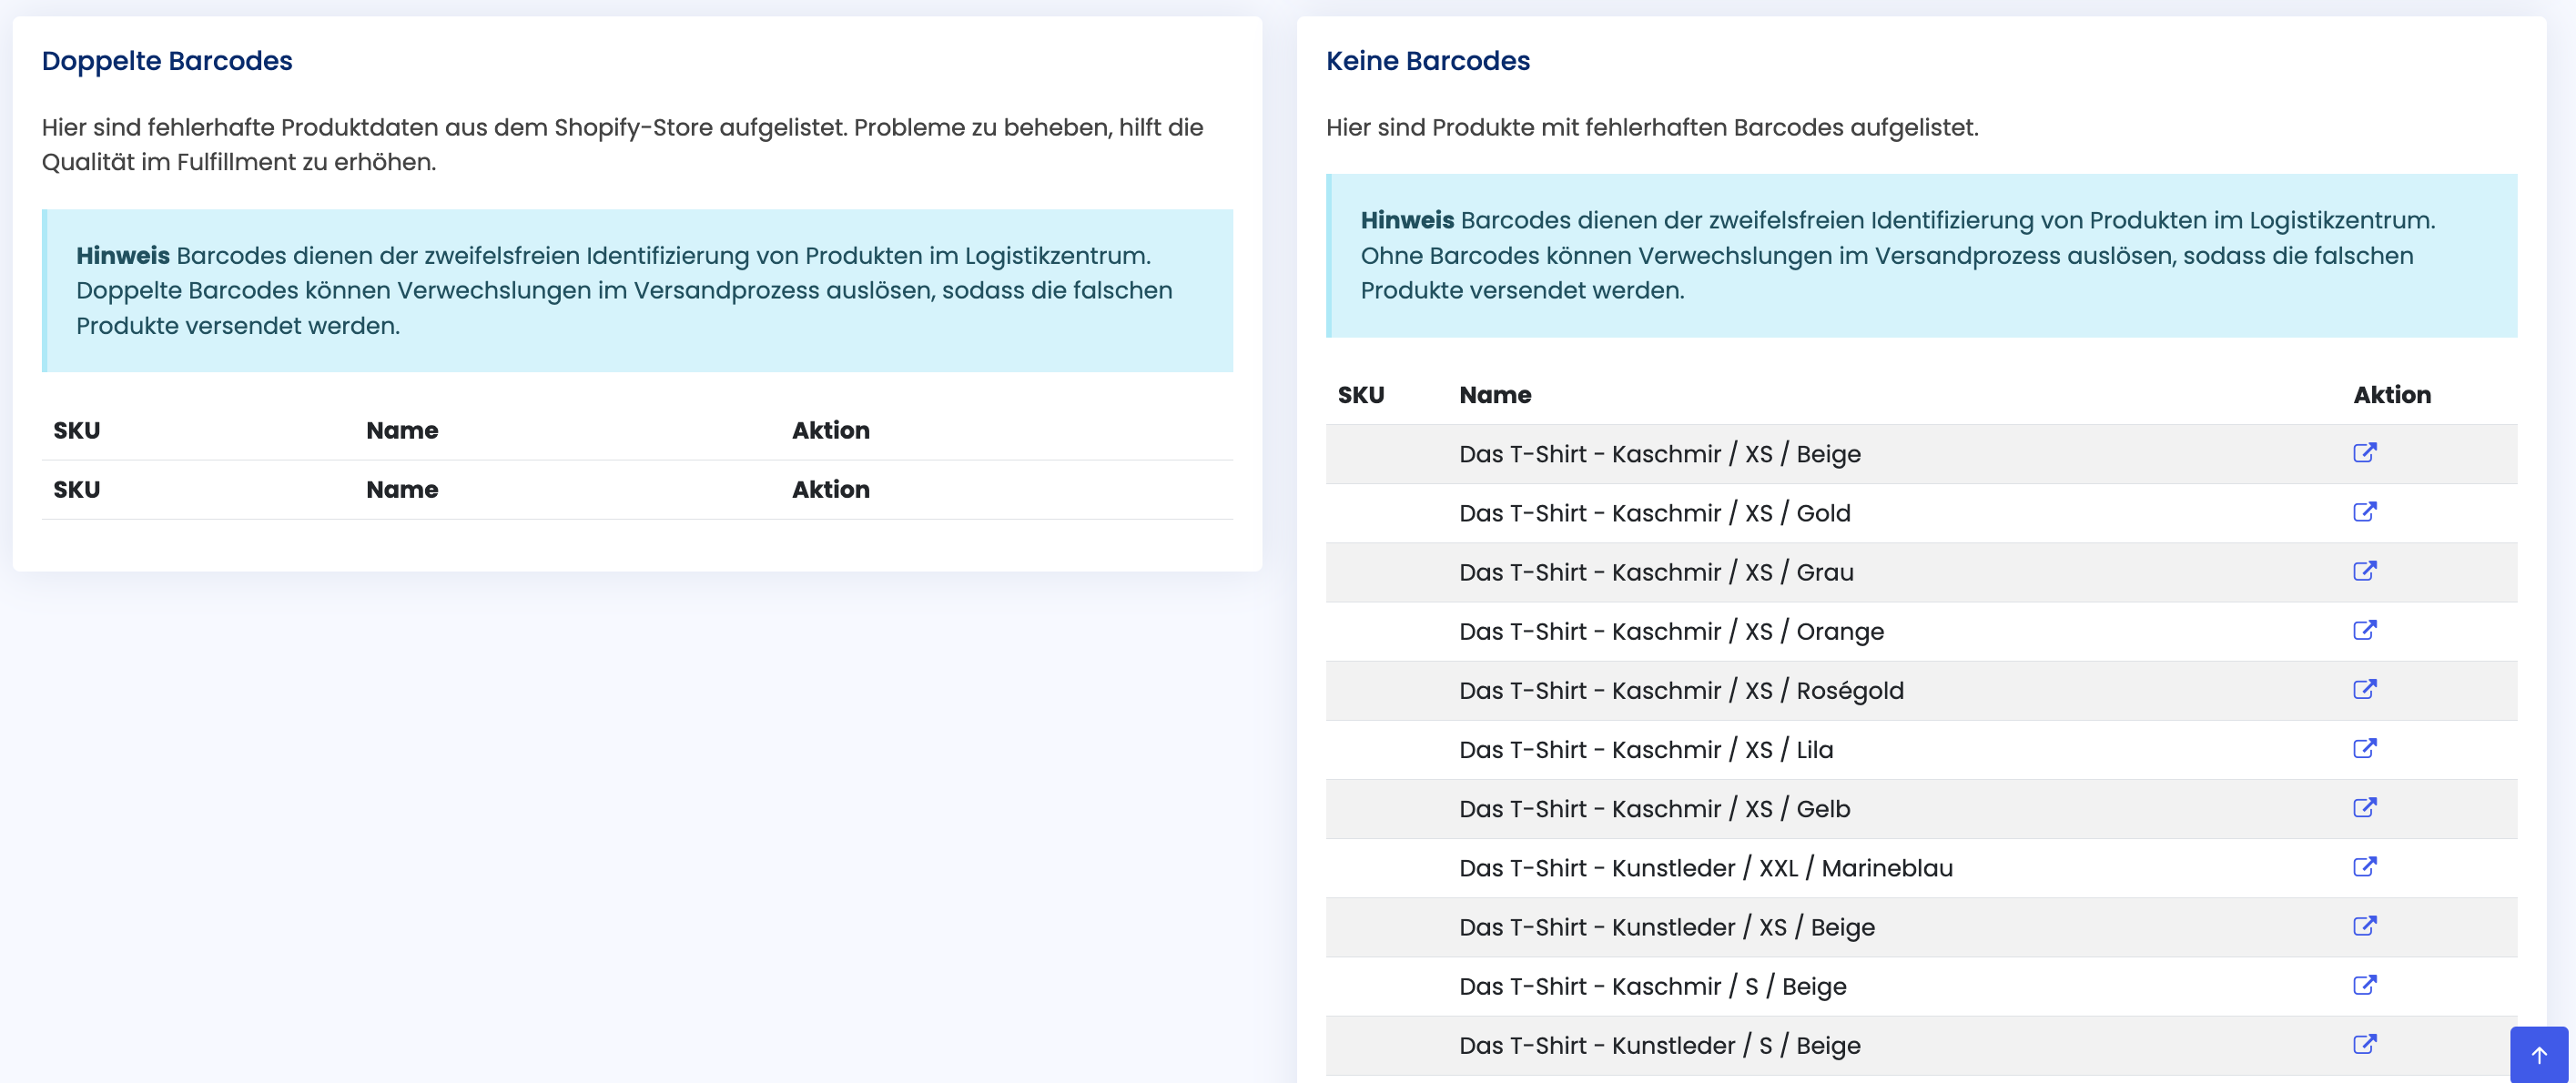Screen dimensions: 2576x1083
Task: Open external link for Kaschmir XS Roségold
Action: (x=2364, y=689)
